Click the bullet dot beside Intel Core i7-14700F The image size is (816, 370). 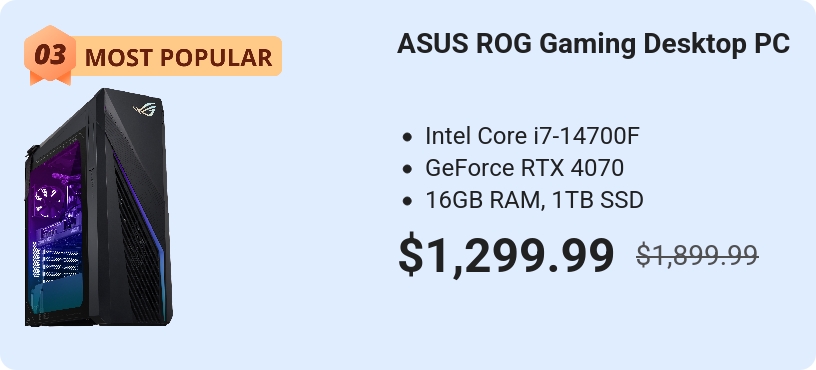click(x=407, y=137)
